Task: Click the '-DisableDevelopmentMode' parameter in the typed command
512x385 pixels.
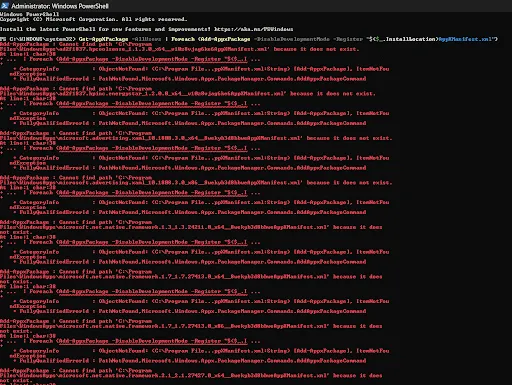Action: (291, 39)
